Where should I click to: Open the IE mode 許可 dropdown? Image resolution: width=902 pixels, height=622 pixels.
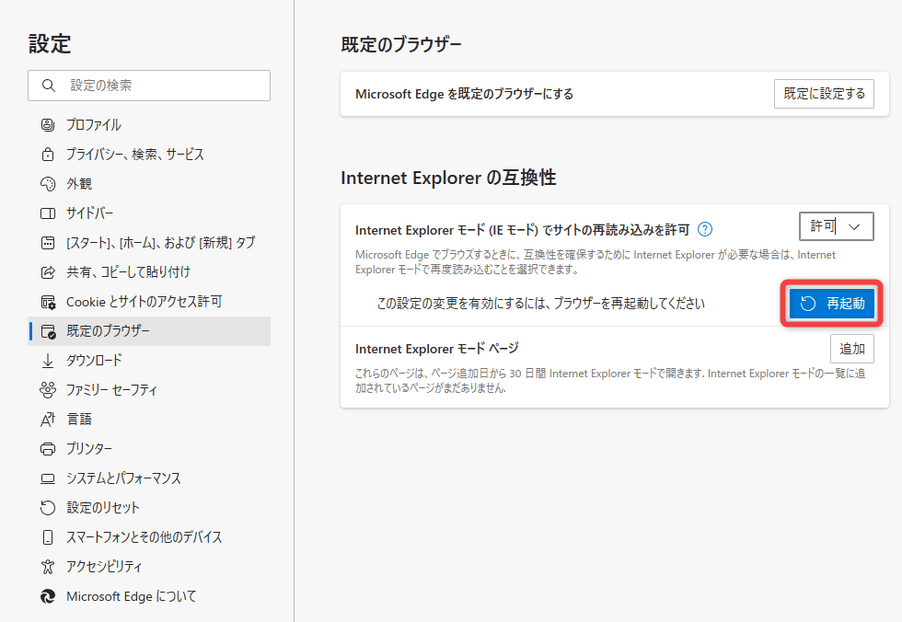point(836,226)
